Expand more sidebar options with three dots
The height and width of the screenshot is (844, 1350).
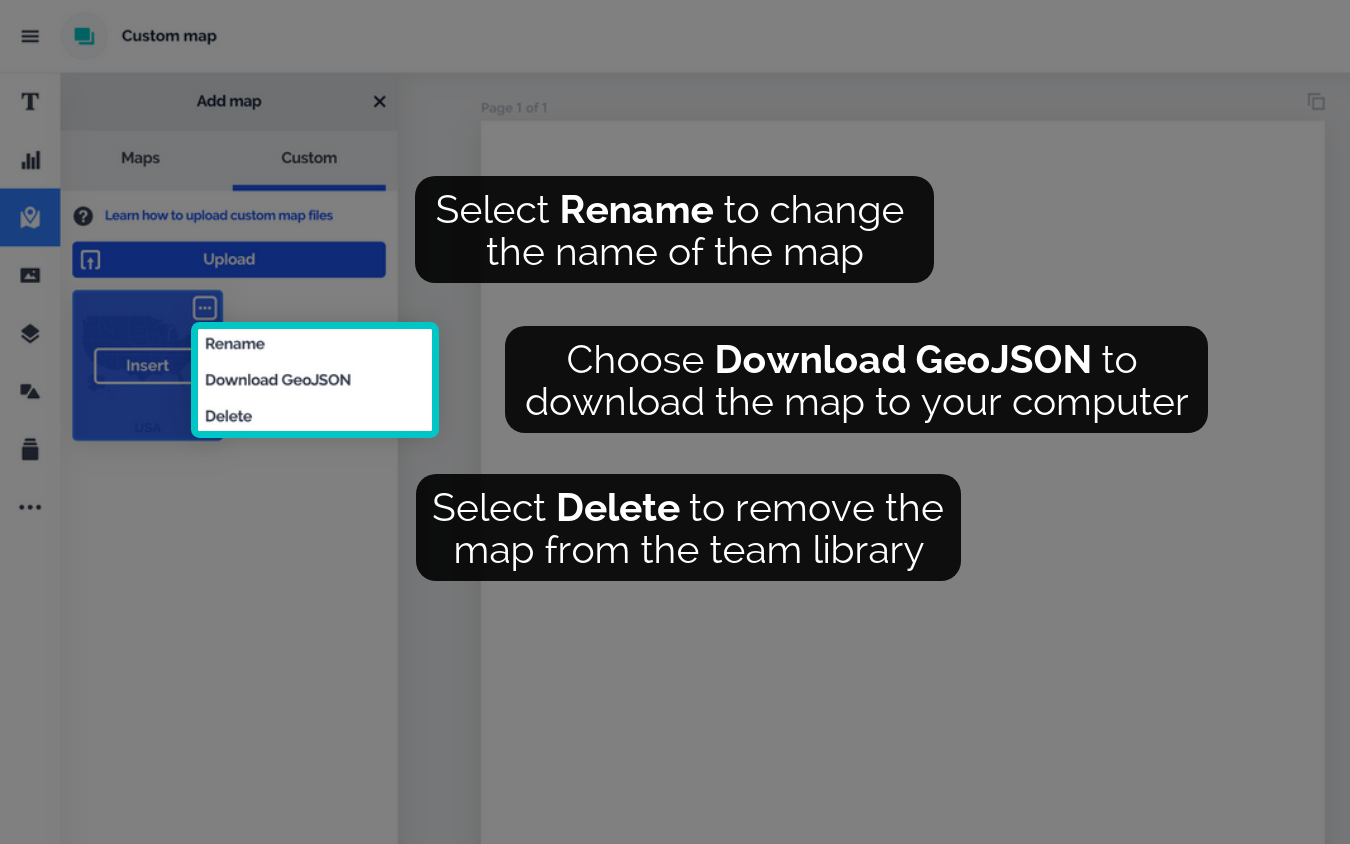[30, 507]
